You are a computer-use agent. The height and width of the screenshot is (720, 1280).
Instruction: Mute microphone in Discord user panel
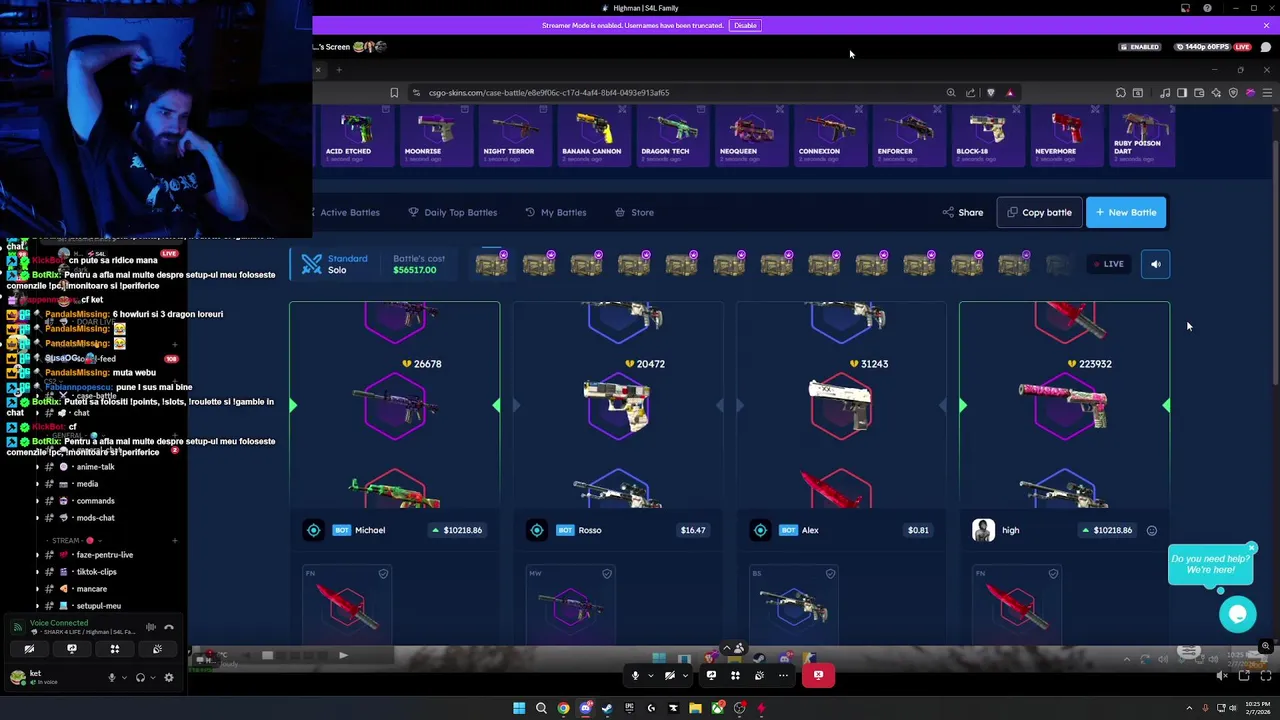(112, 677)
